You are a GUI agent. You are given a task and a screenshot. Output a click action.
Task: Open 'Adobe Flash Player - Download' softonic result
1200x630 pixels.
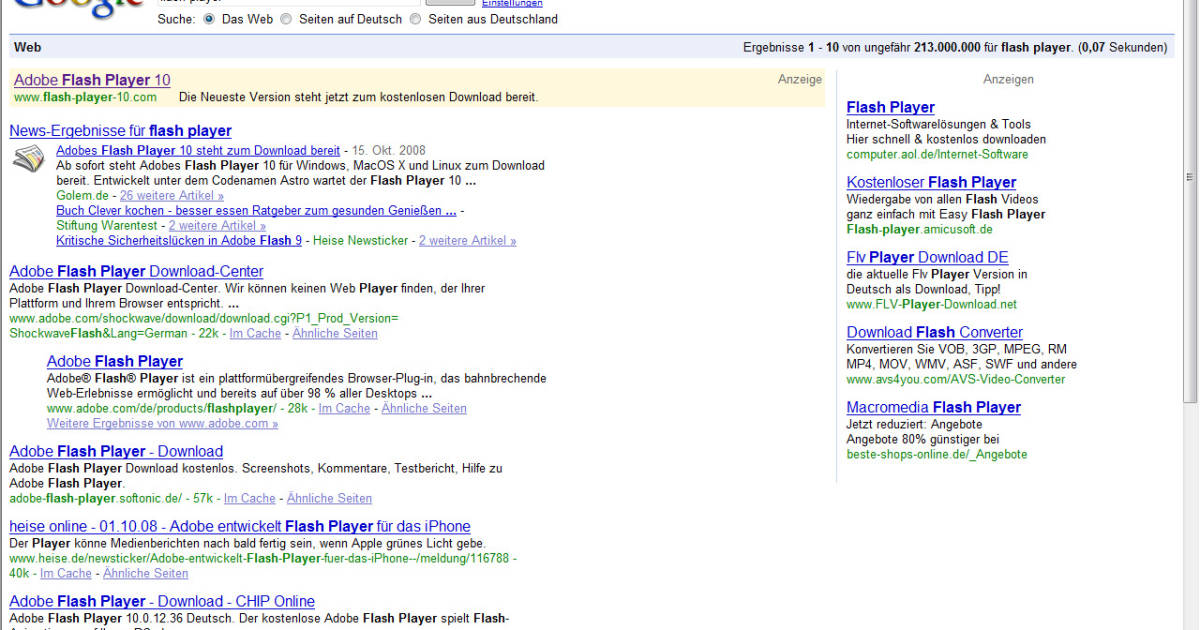pos(116,451)
